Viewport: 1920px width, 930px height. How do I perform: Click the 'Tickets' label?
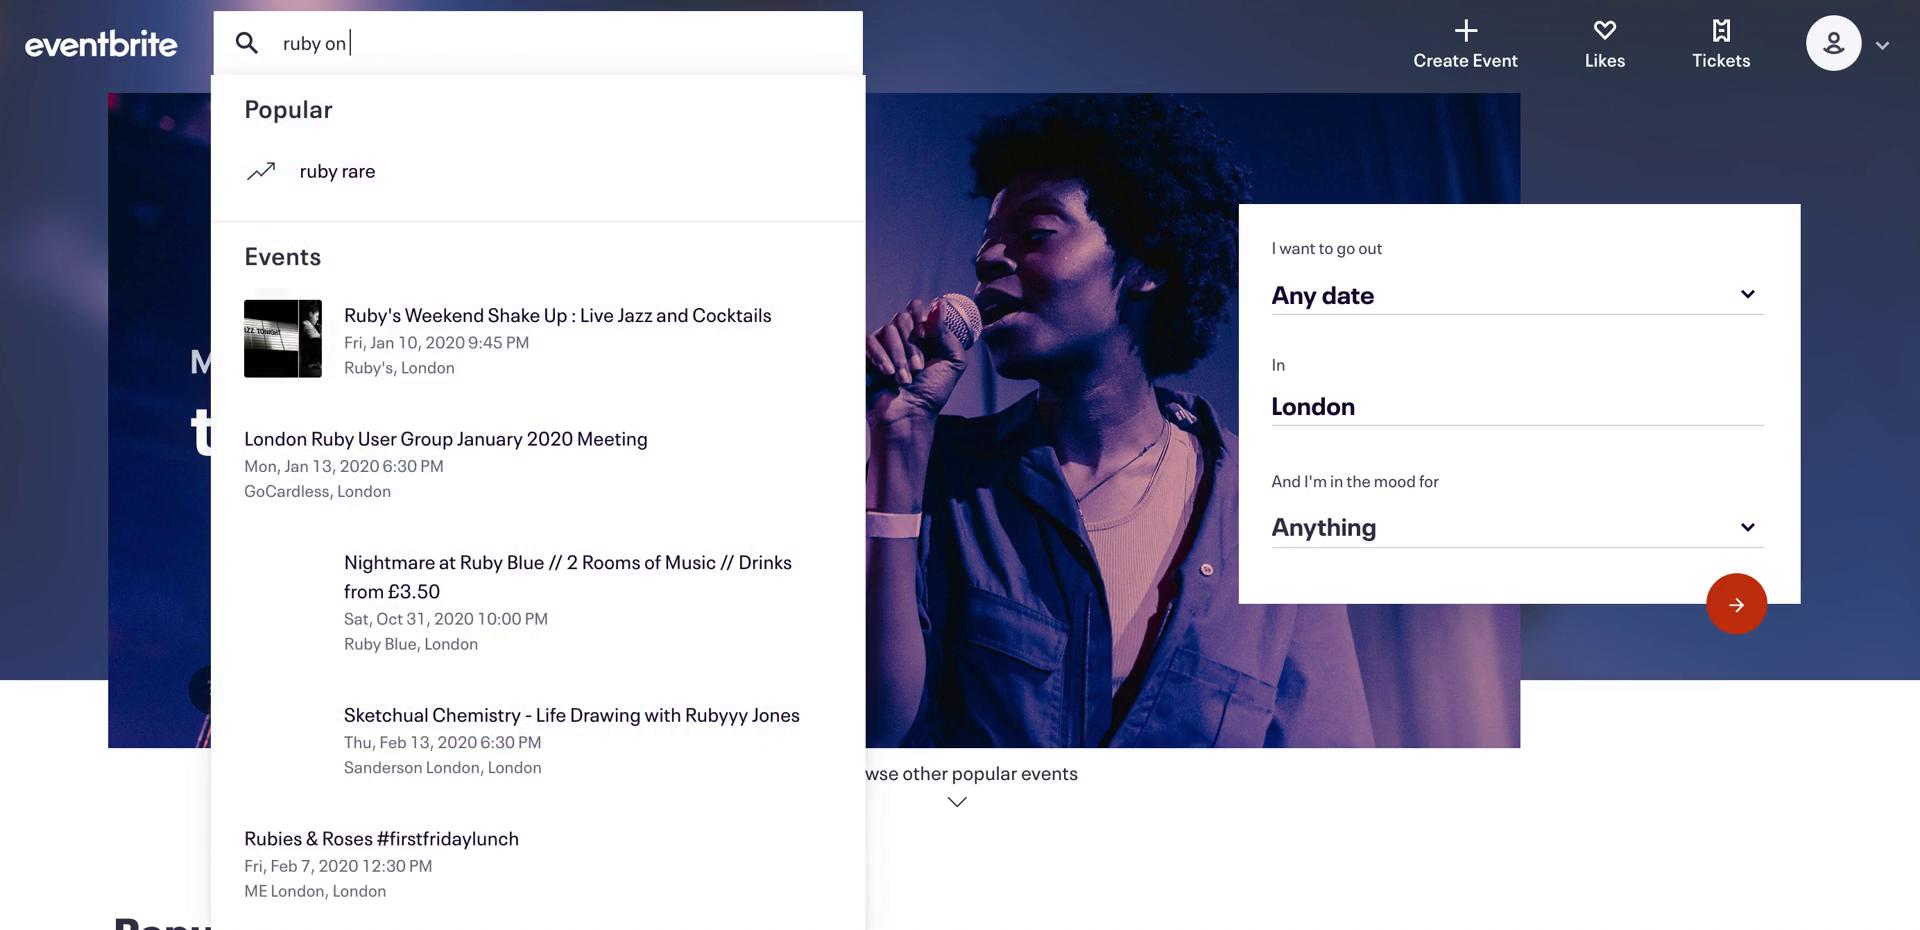(1721, 60)
